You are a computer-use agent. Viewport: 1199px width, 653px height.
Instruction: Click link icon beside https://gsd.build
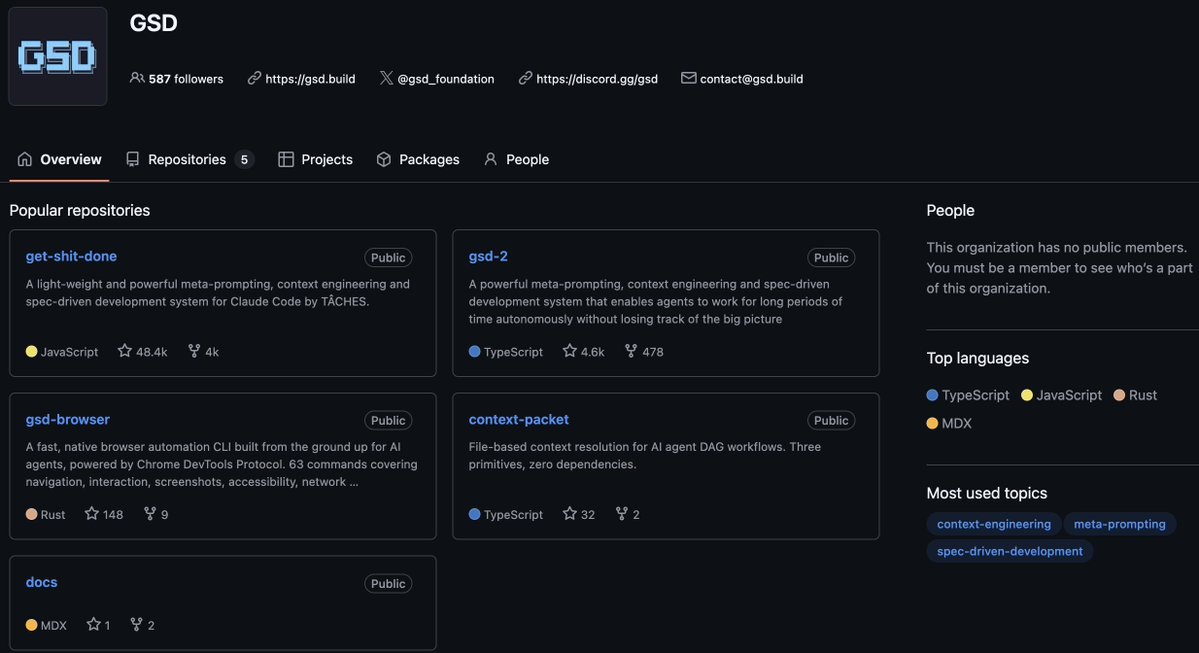[254, 78]
